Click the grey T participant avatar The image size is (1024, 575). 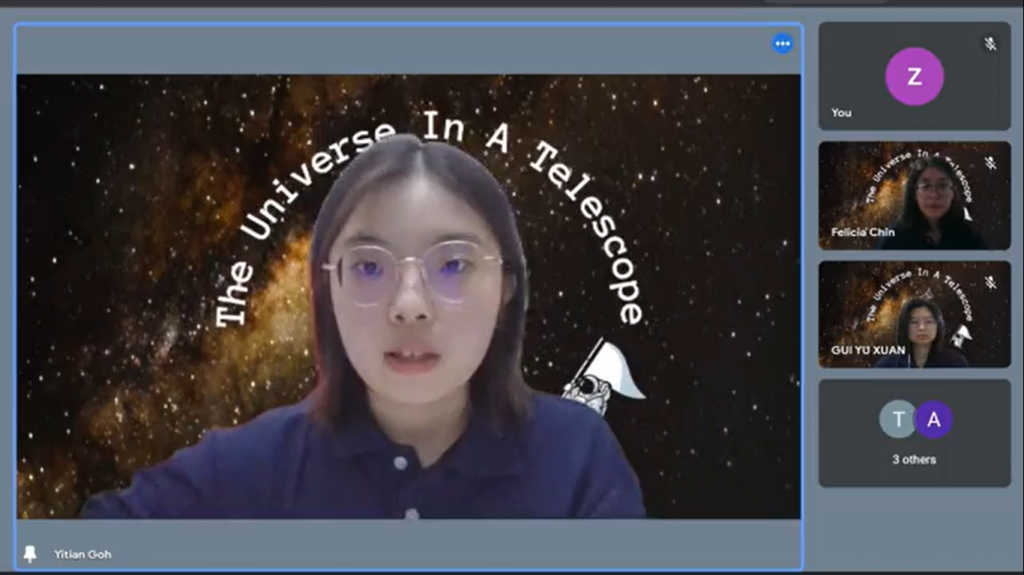[897, 420]
